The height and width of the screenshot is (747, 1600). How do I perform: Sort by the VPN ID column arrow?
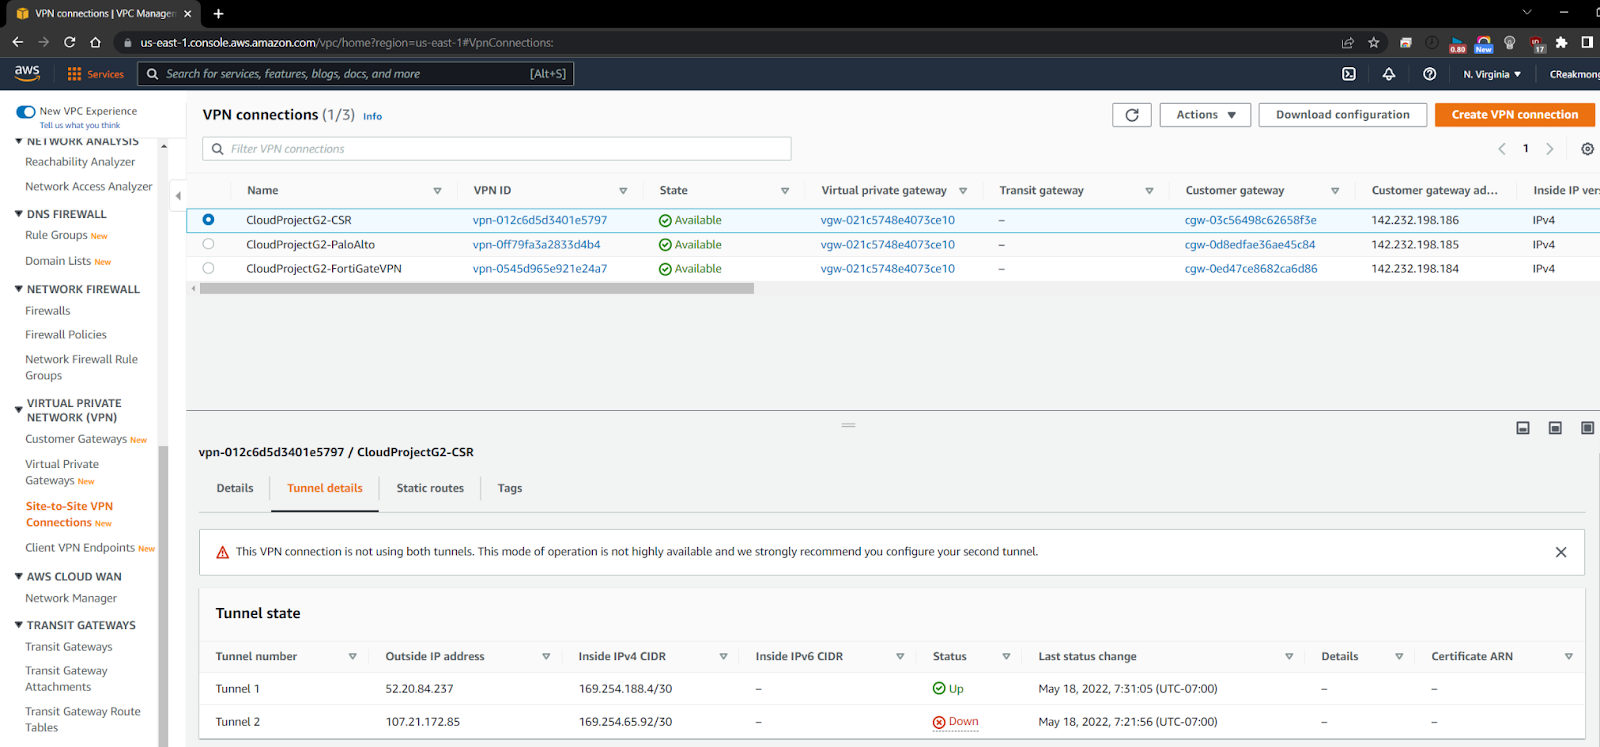tap(623, 191)
